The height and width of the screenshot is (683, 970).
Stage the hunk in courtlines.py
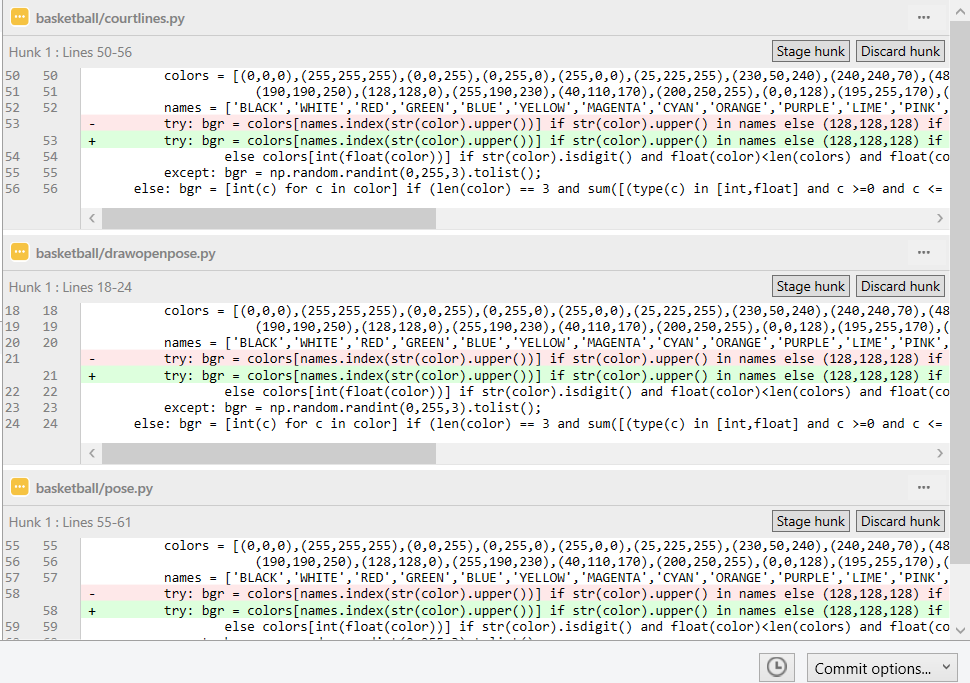tap(810, 51)
